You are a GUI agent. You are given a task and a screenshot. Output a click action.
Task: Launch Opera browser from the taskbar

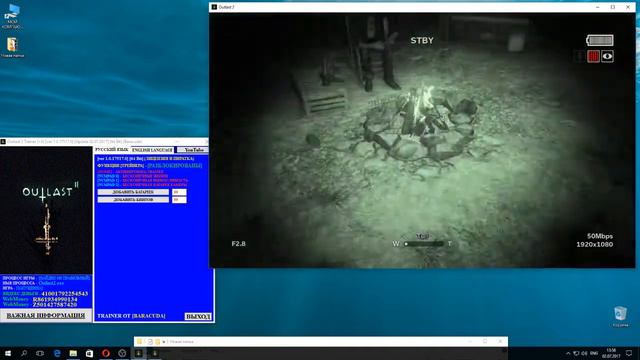(106, 353)
